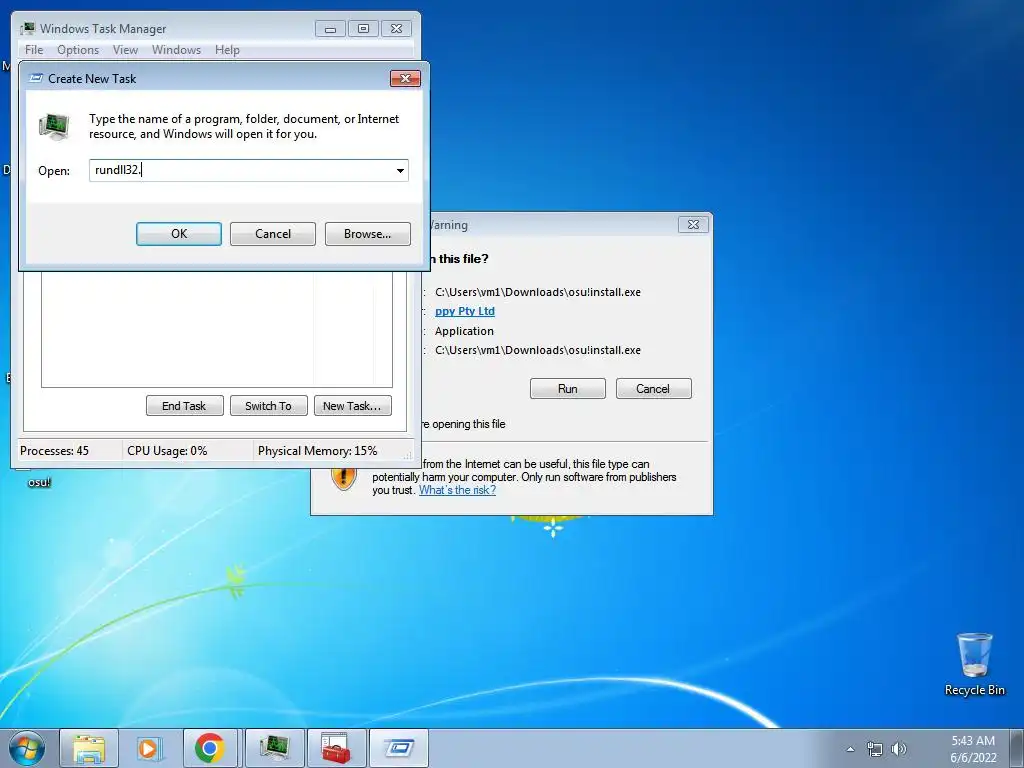Open Task Manager Help menu
This screenshot has width=1024, height=768.
tap(227, 50)
